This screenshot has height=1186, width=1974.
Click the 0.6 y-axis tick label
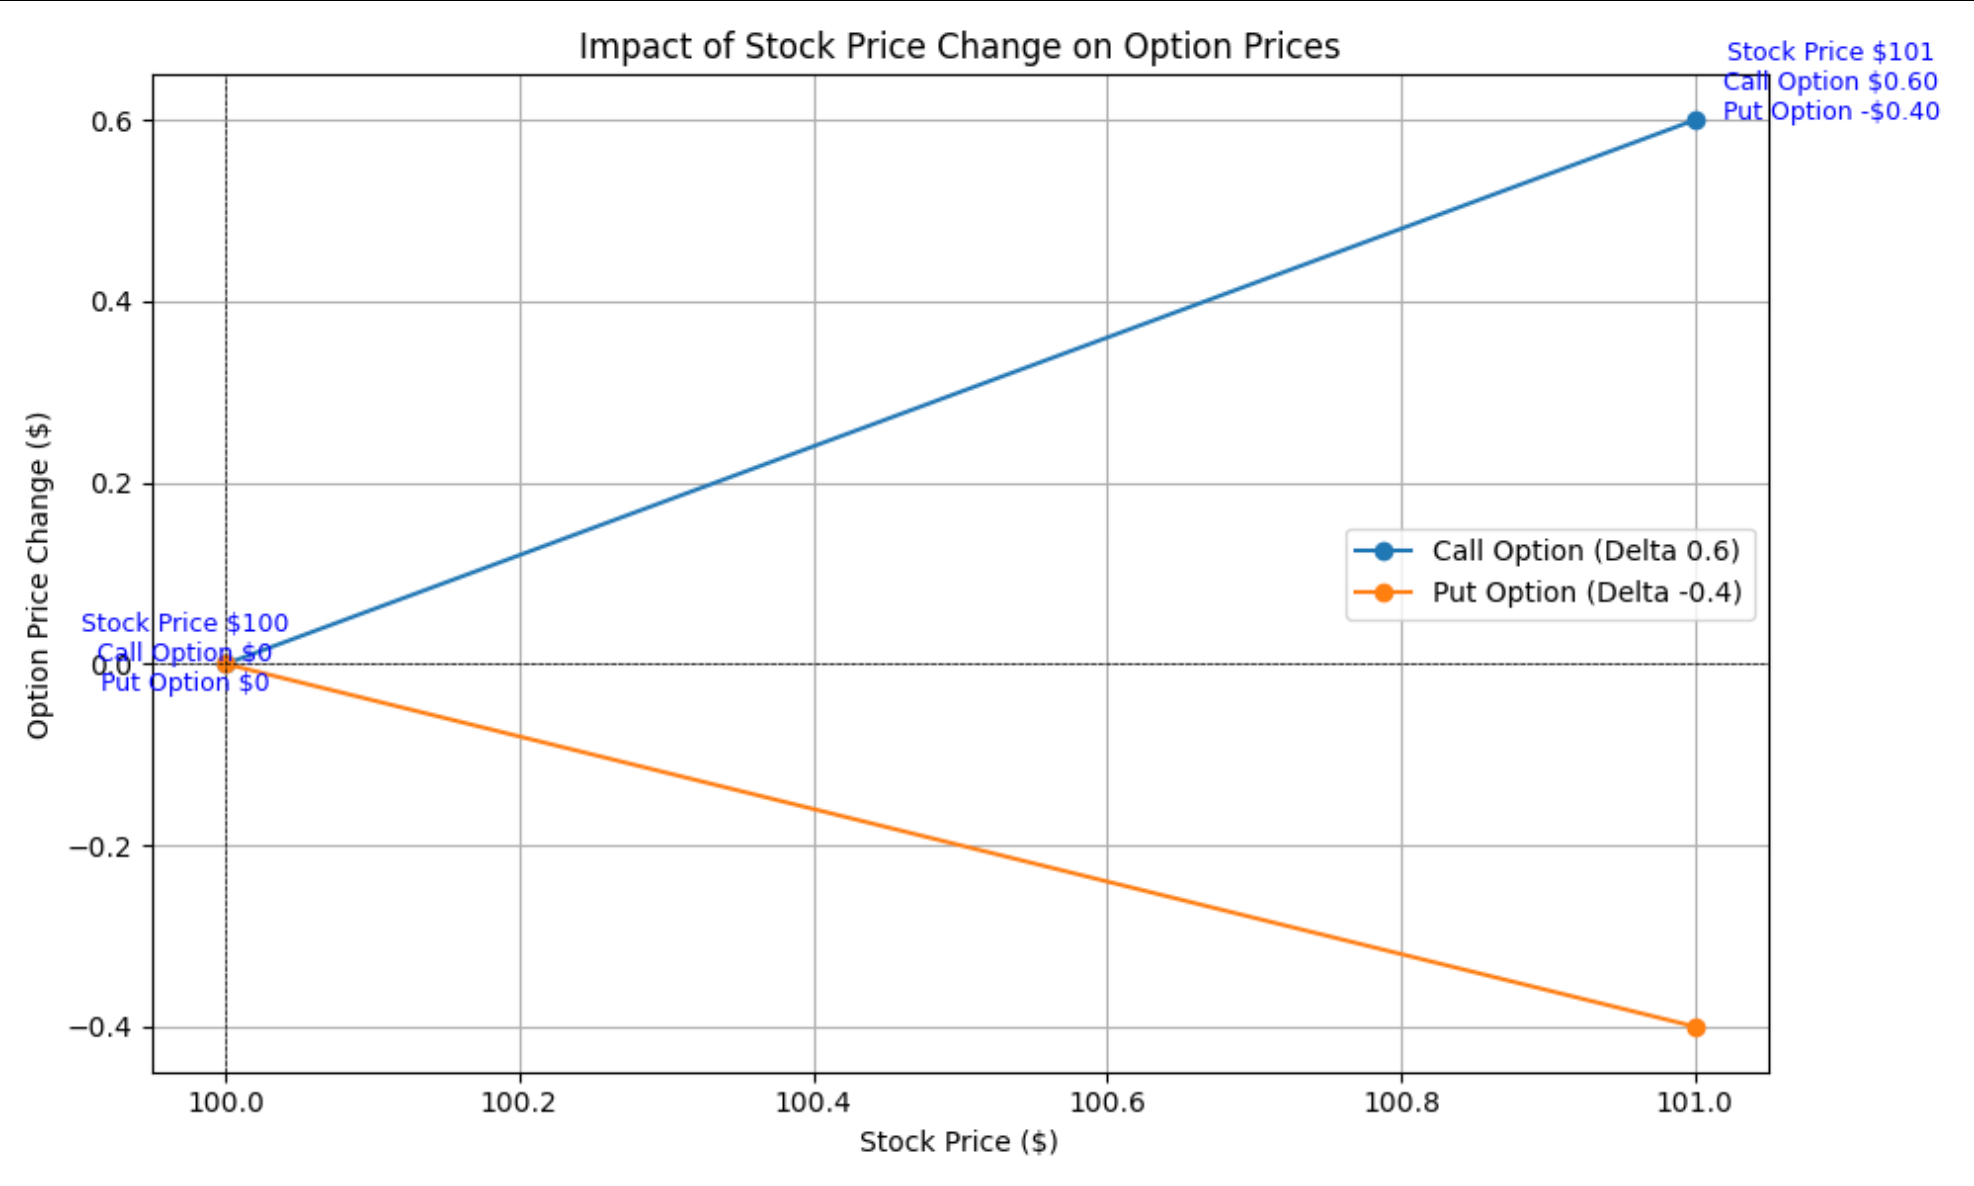[x=111, y=121]
